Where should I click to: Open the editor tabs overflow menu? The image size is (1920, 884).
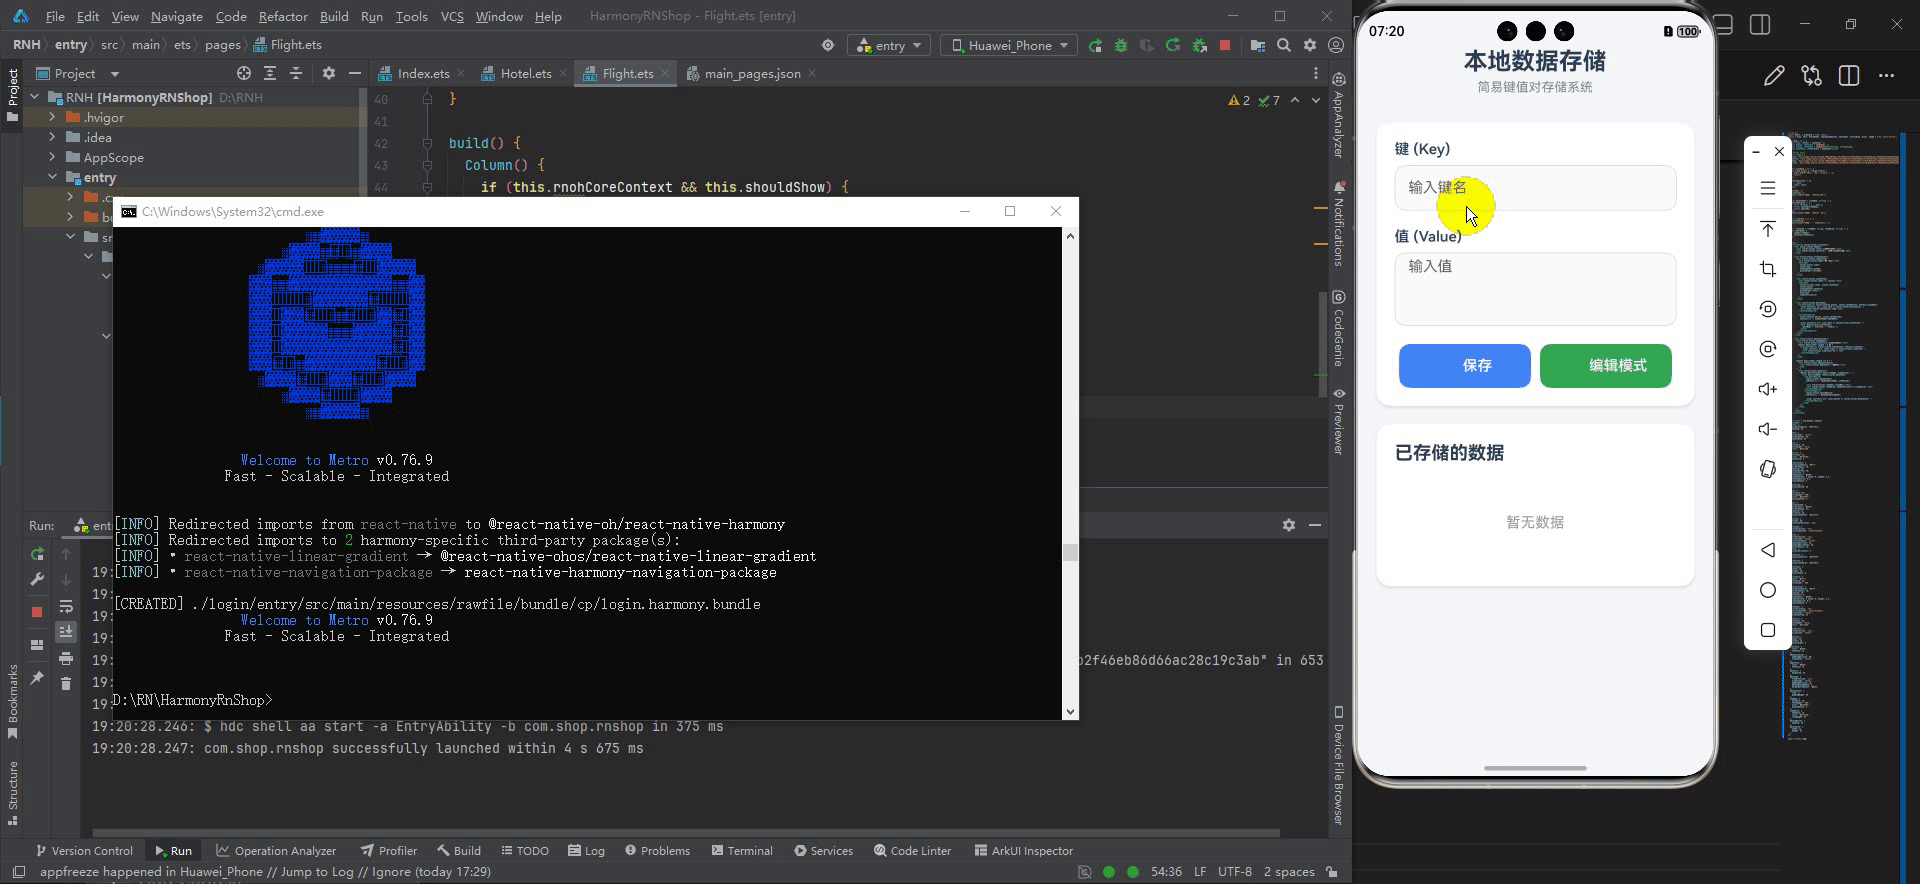click(x=1316, y=73)
